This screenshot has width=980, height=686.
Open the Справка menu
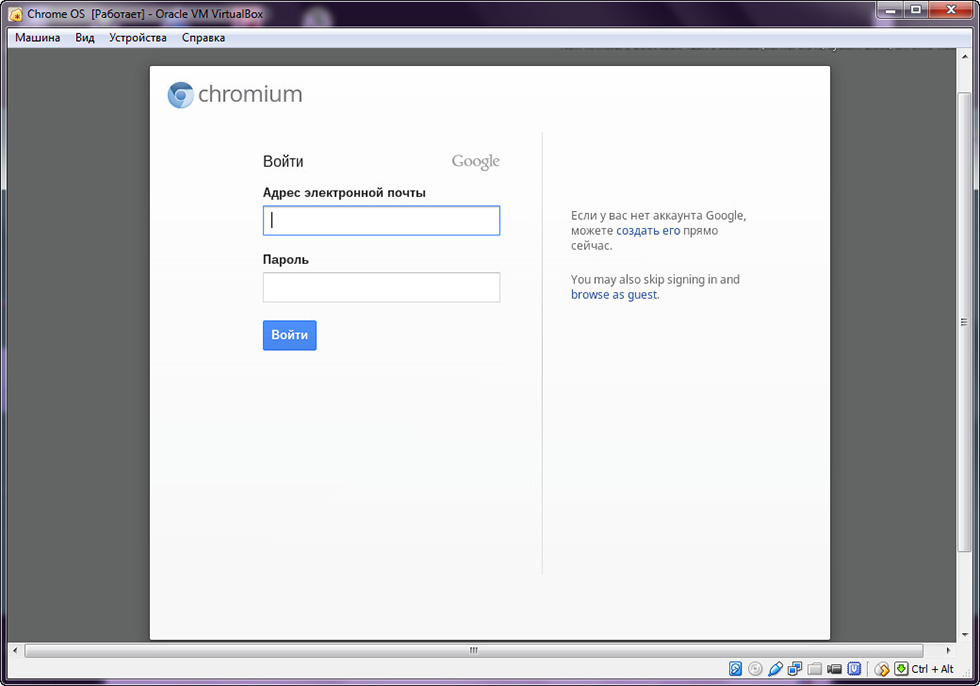coord(203,37)
